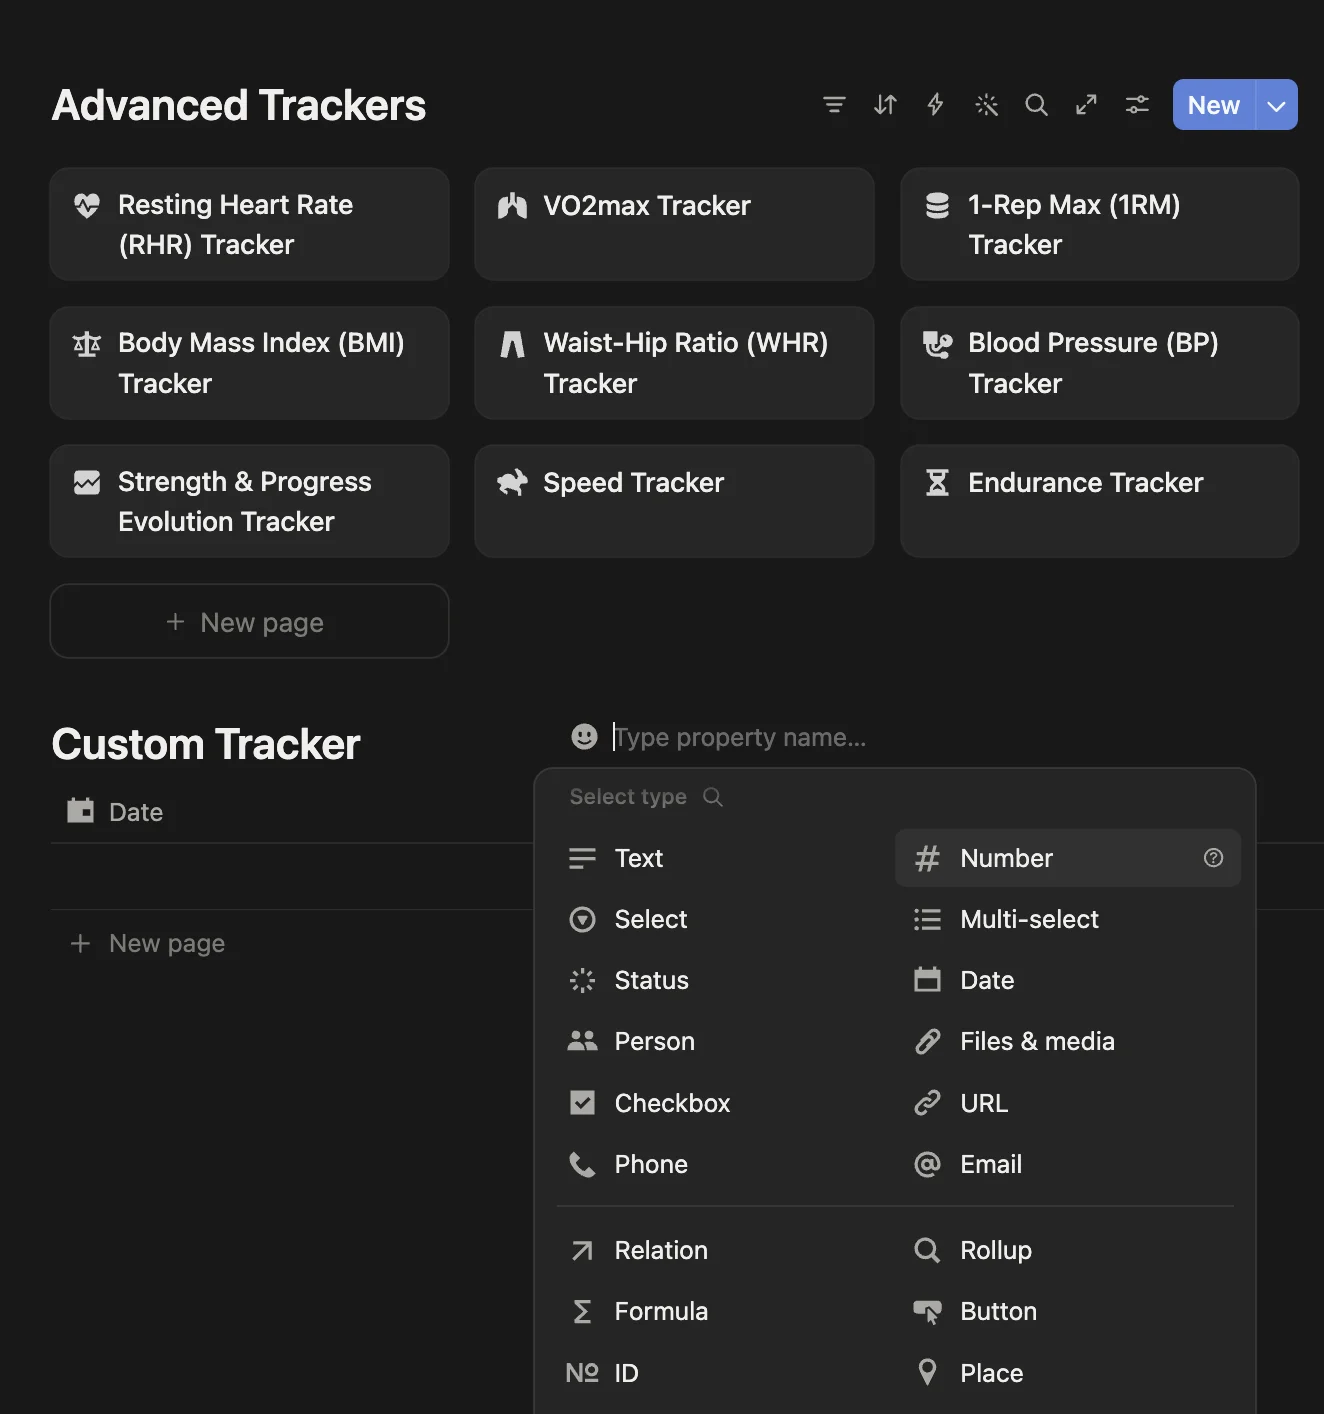Choose Place property type
1324x1414 pixels.
pos(1068,1373)
